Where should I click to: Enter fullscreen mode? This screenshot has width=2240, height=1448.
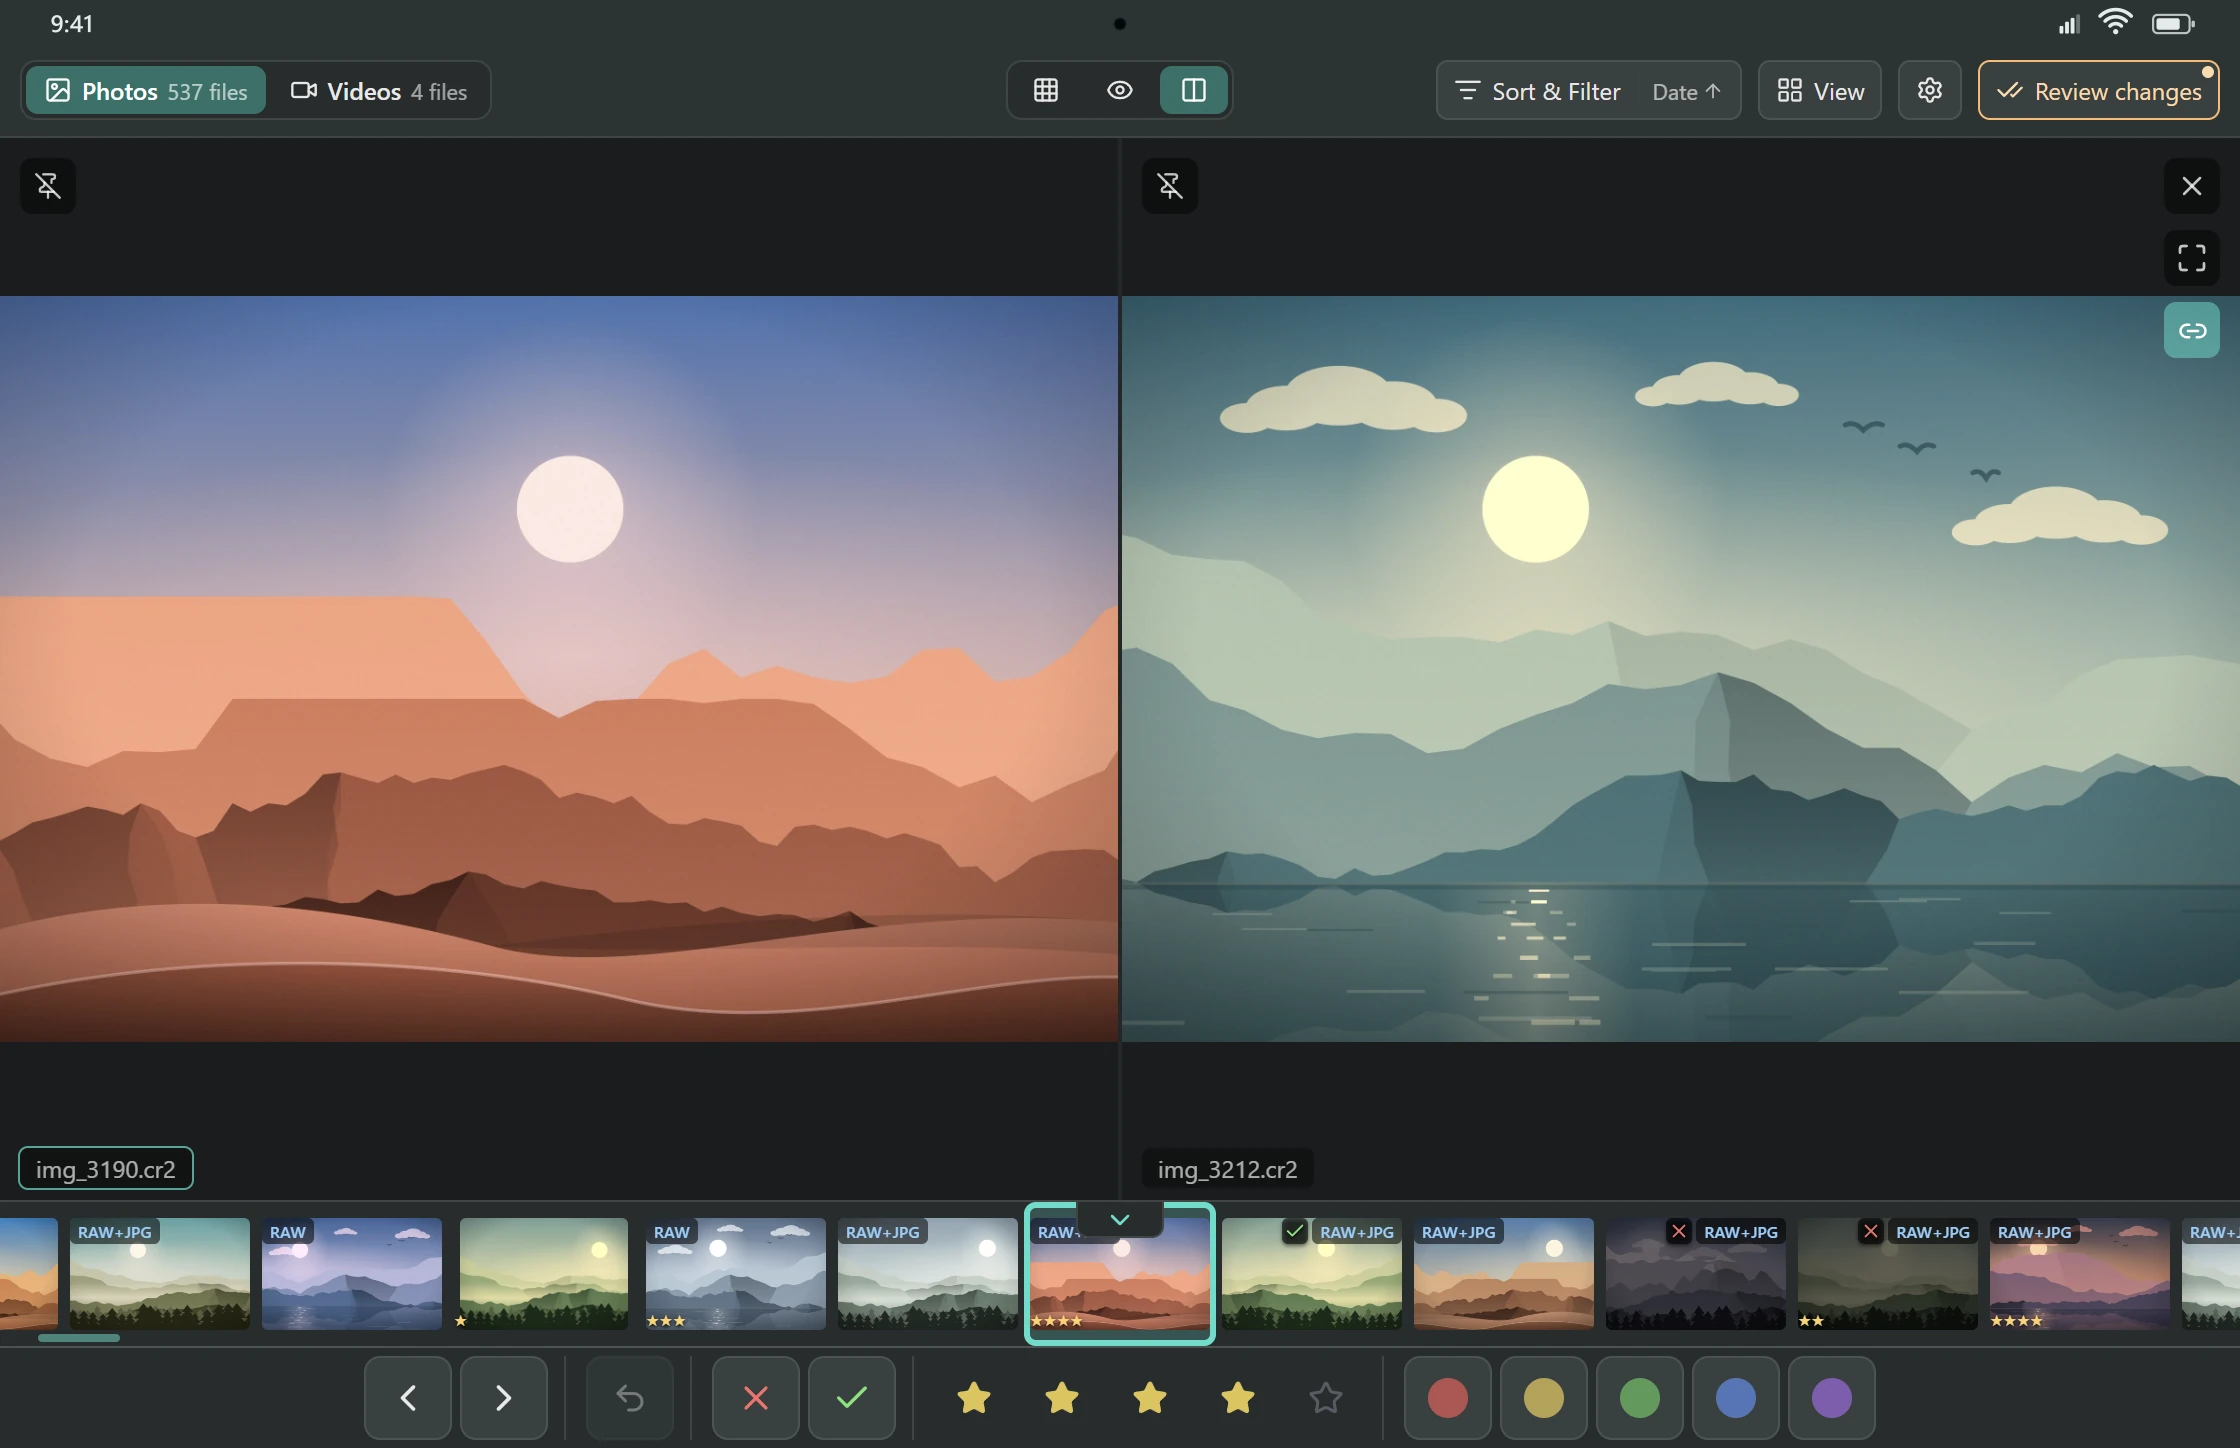pos(2192,258)
